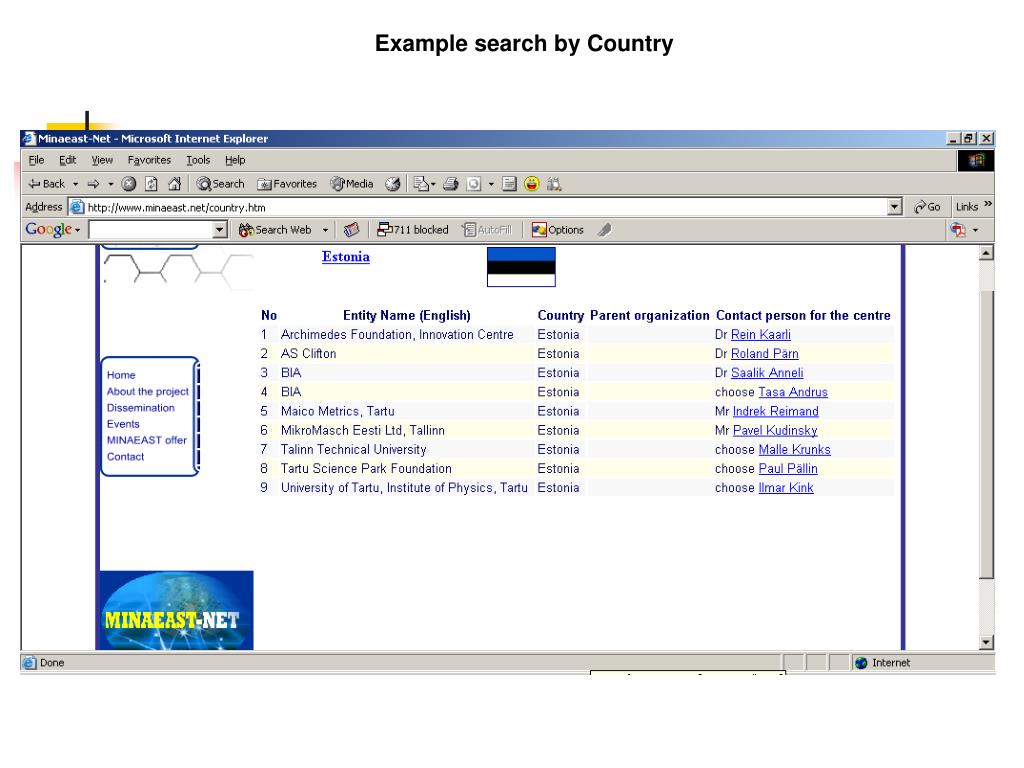Open the Pavel Kudinsky contact link
Screen dimensions: 1024x768
tap(775, 430)
